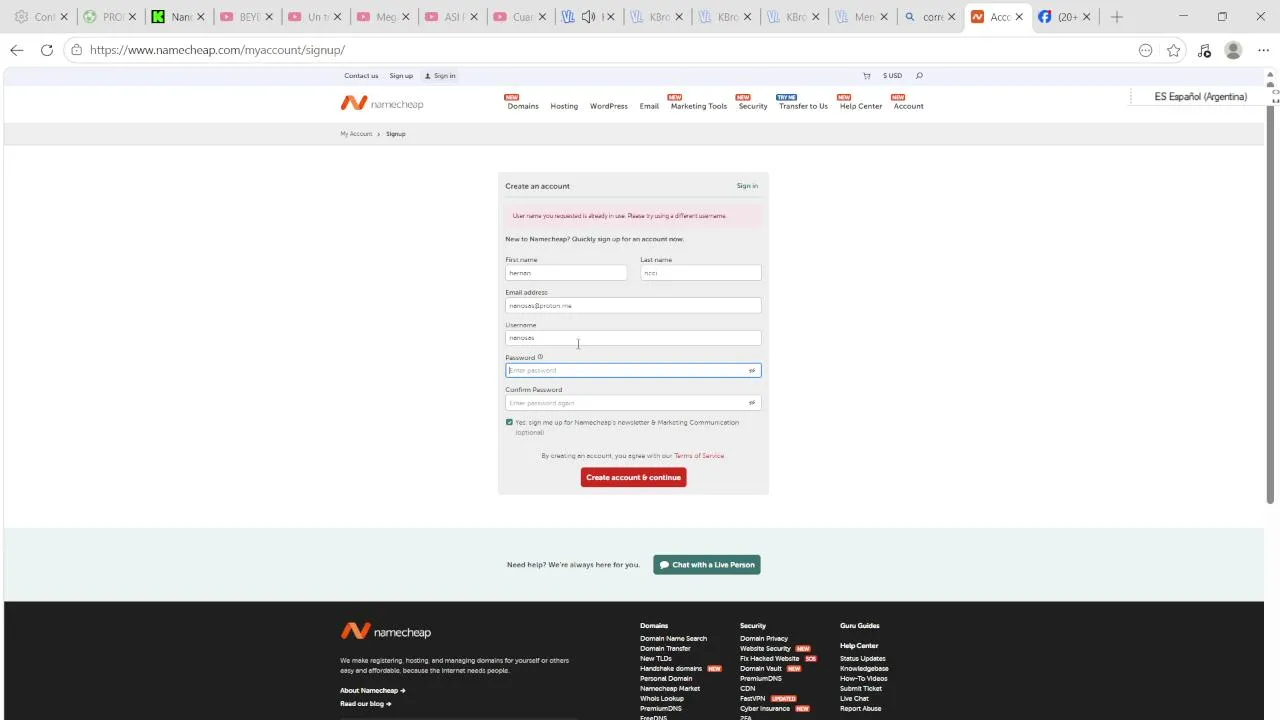Screen dimensions: 1280x720
Task: Click the browser address bar URL
Action: [217, 50]
